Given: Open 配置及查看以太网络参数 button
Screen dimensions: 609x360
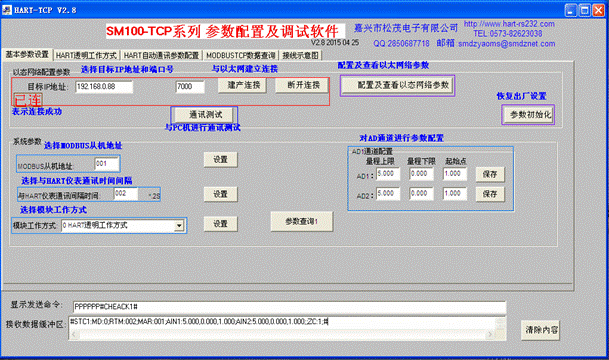Looking at the screenshot, I should (398, 85).
